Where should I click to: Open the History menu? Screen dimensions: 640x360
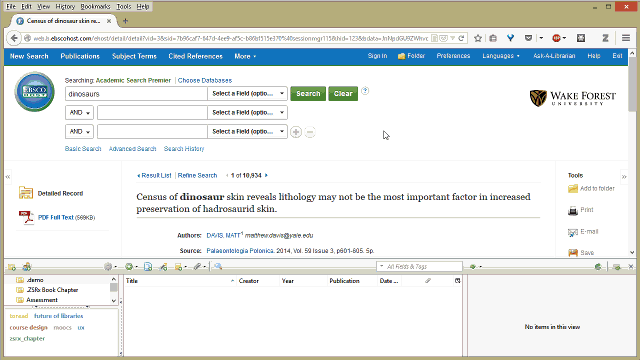(65, 7)
